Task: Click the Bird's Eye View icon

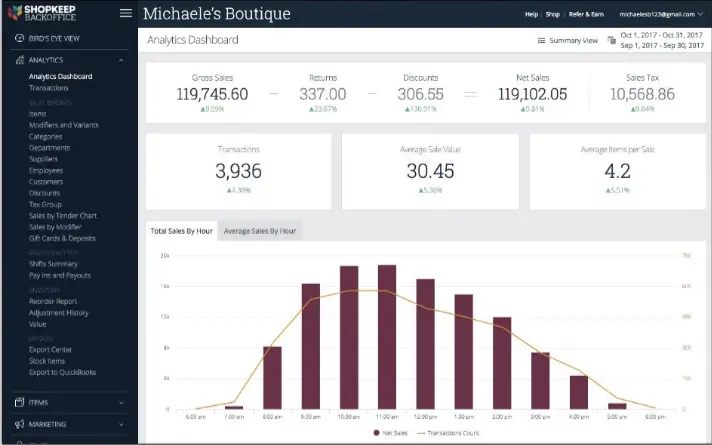Action: click(19, 38)
